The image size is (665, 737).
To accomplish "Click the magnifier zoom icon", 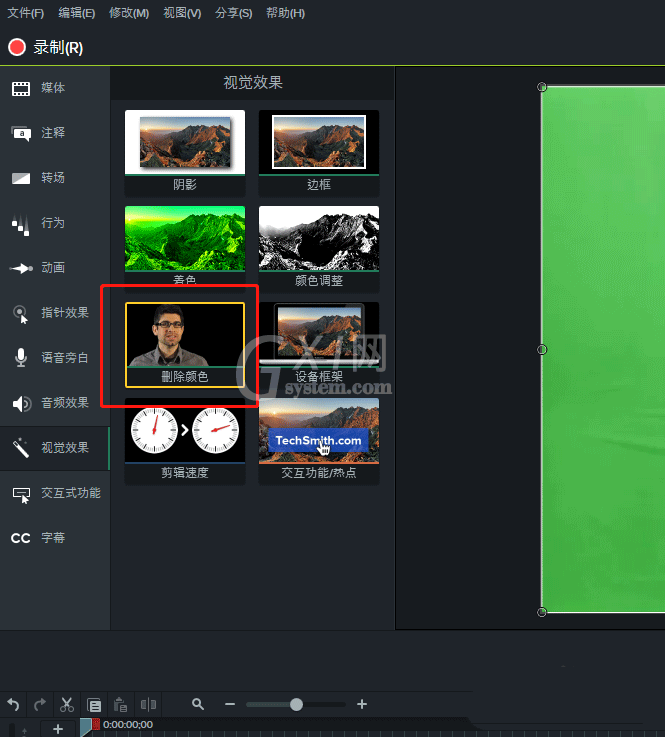I will pyautogui.click(x=198, y=704).
